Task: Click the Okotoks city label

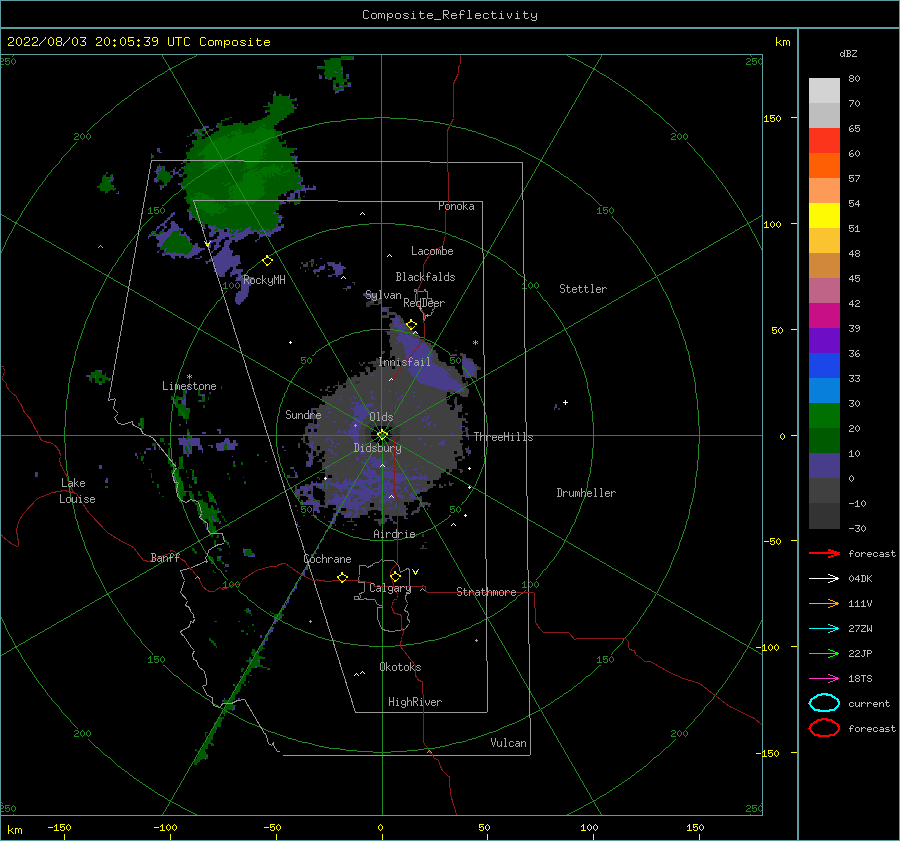Action: coord(400,666)
